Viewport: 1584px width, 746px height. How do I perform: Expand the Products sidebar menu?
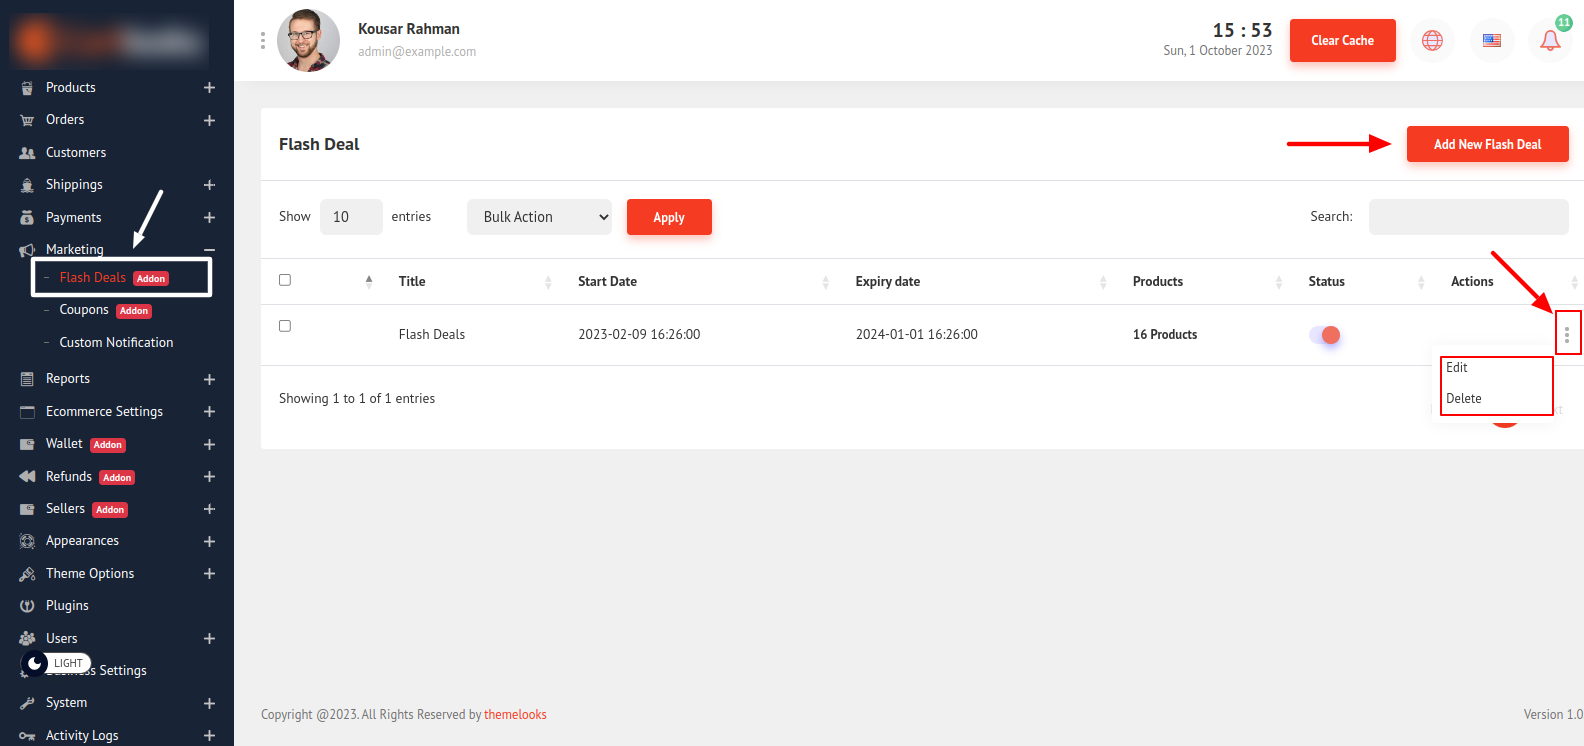point(209,88)
